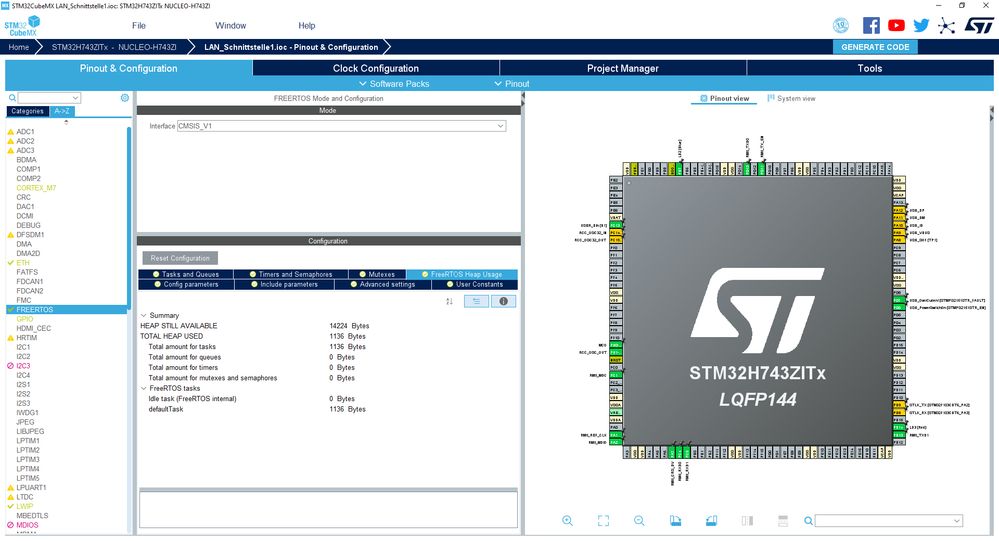
Task: Open the ST Twitter icon
Action: point(921,25)
